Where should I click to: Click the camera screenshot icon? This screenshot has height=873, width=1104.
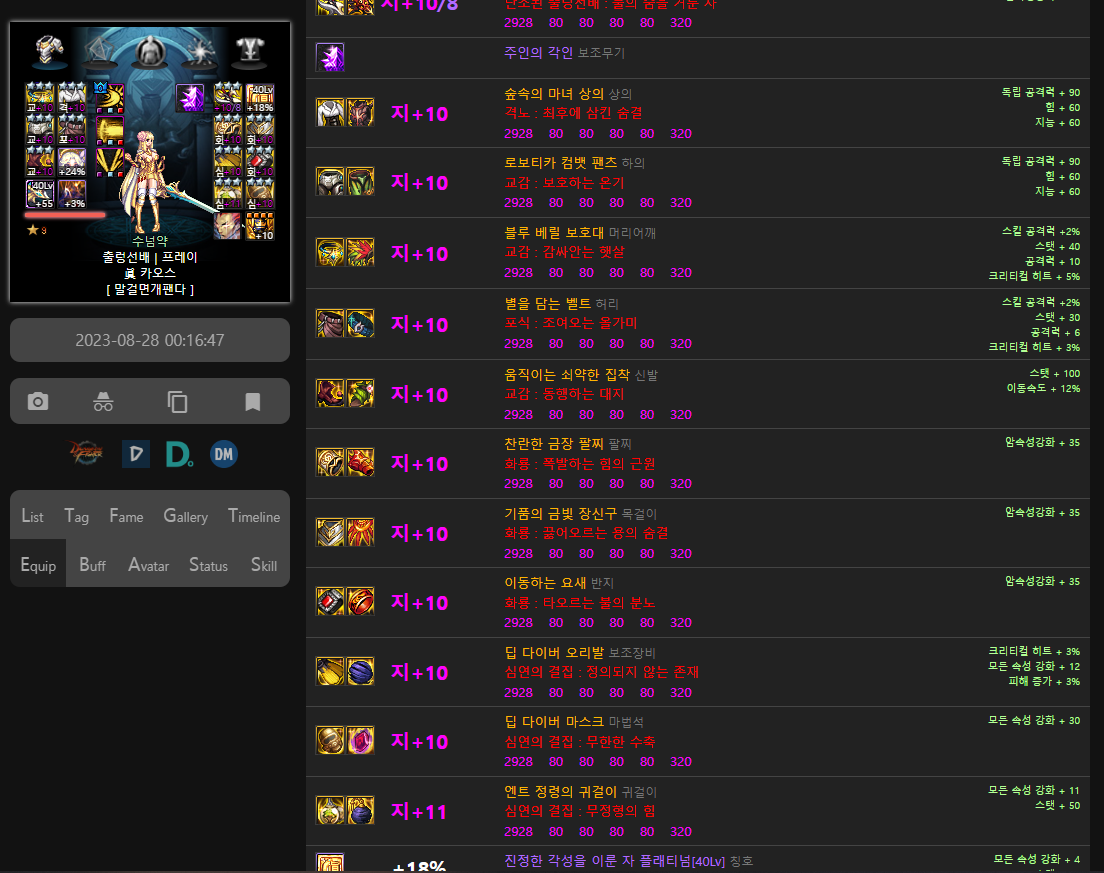pyautogui.click(x=38, y=401)
